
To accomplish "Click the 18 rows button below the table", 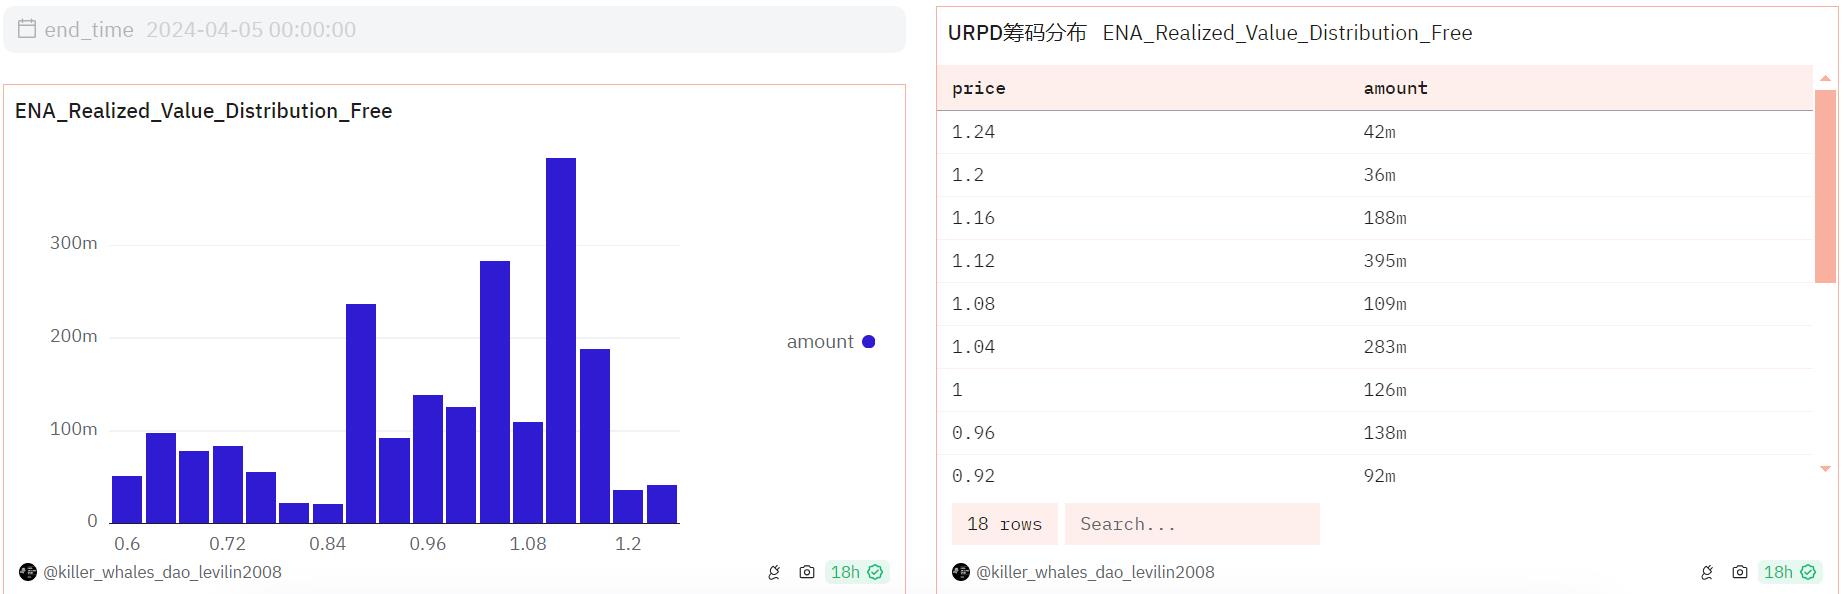I will [1004, 524].
